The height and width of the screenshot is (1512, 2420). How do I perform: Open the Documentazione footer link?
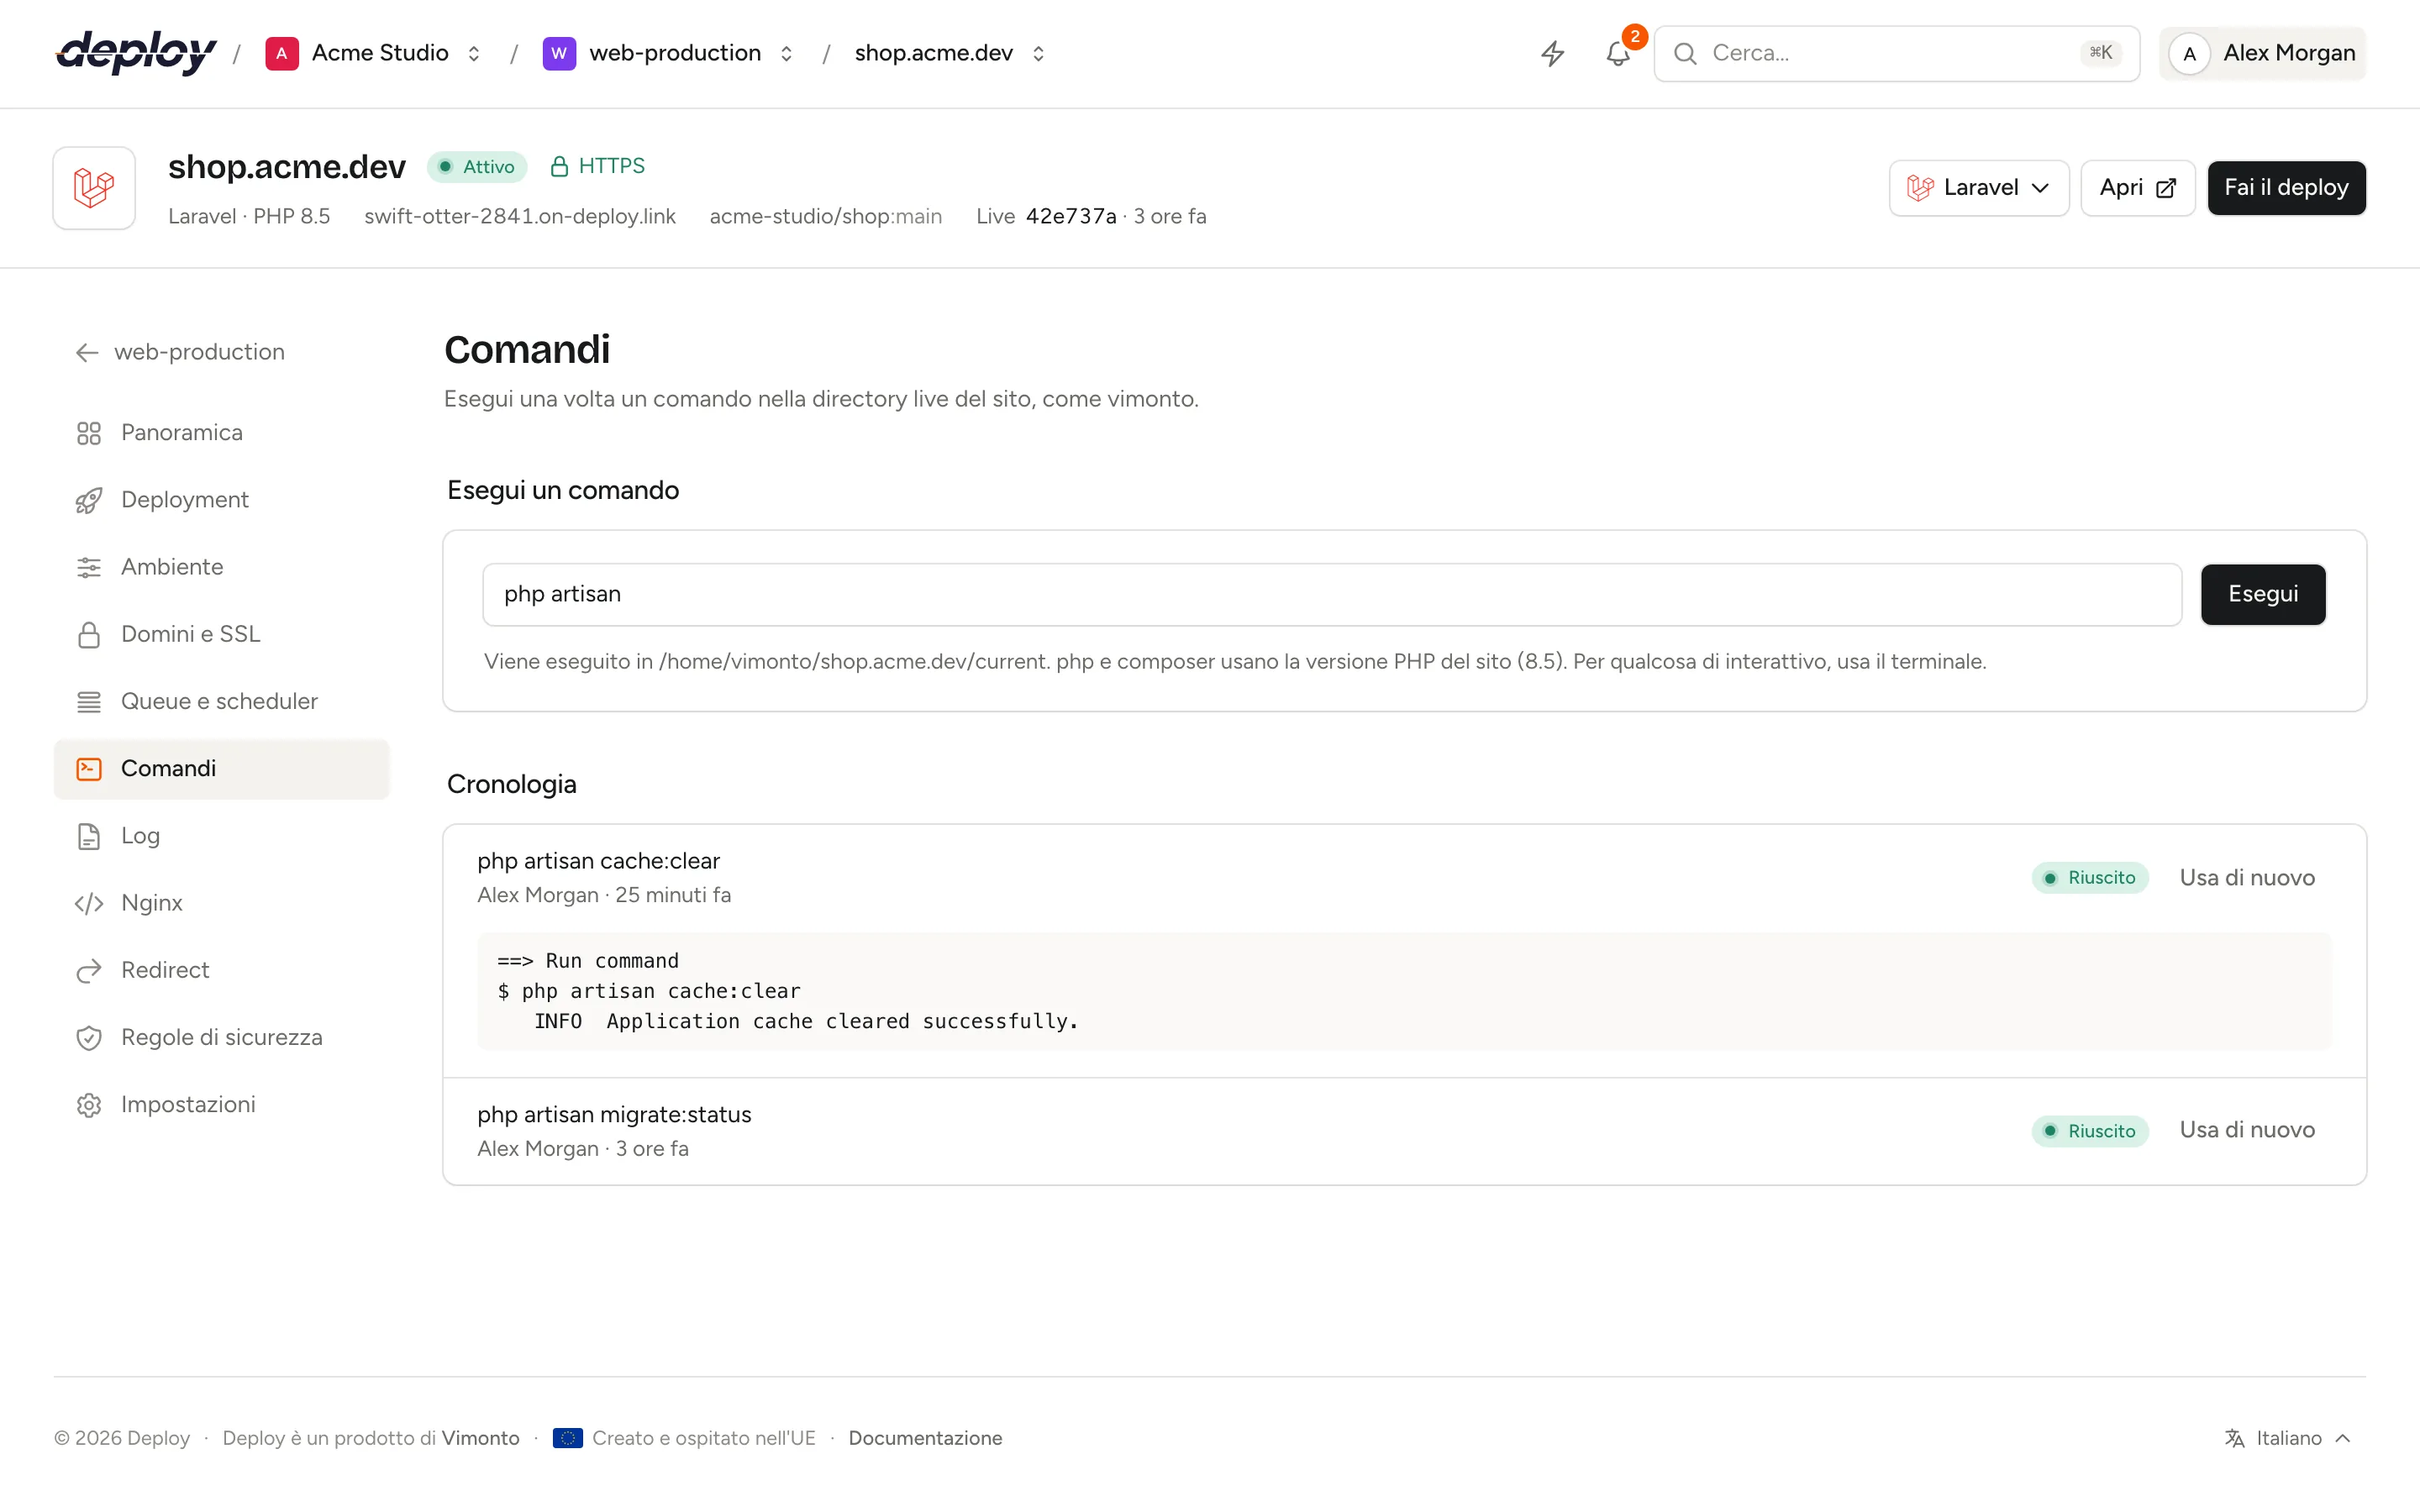pos(925,1438)
